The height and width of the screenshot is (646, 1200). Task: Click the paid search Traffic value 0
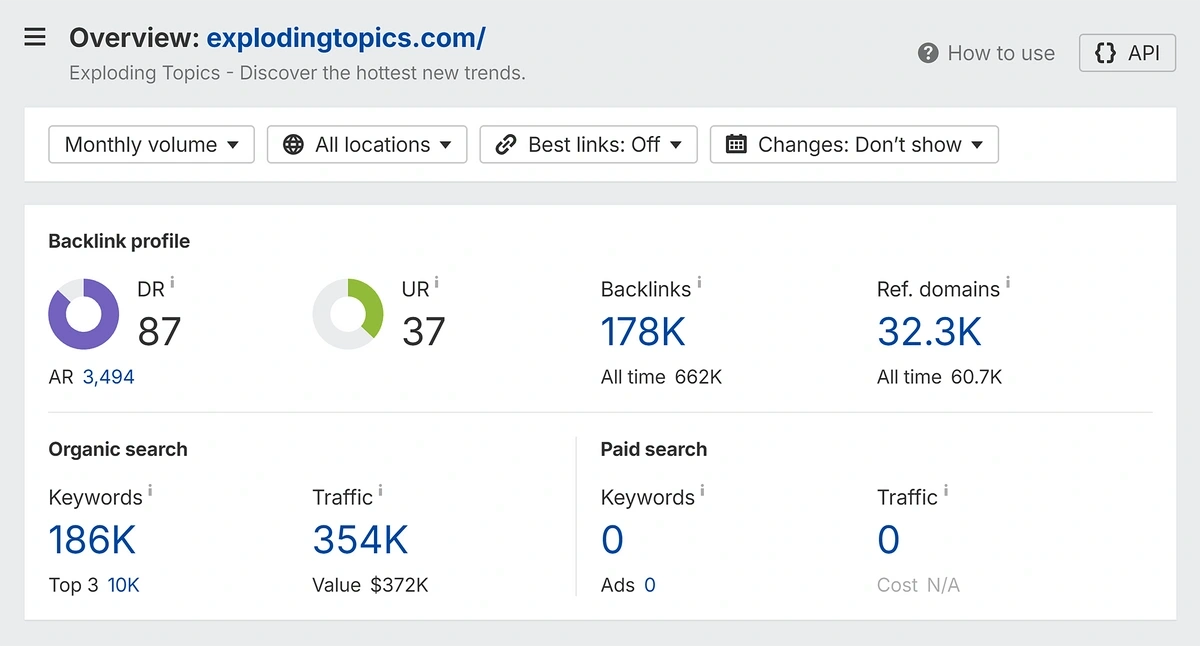[x=888, y=540]
